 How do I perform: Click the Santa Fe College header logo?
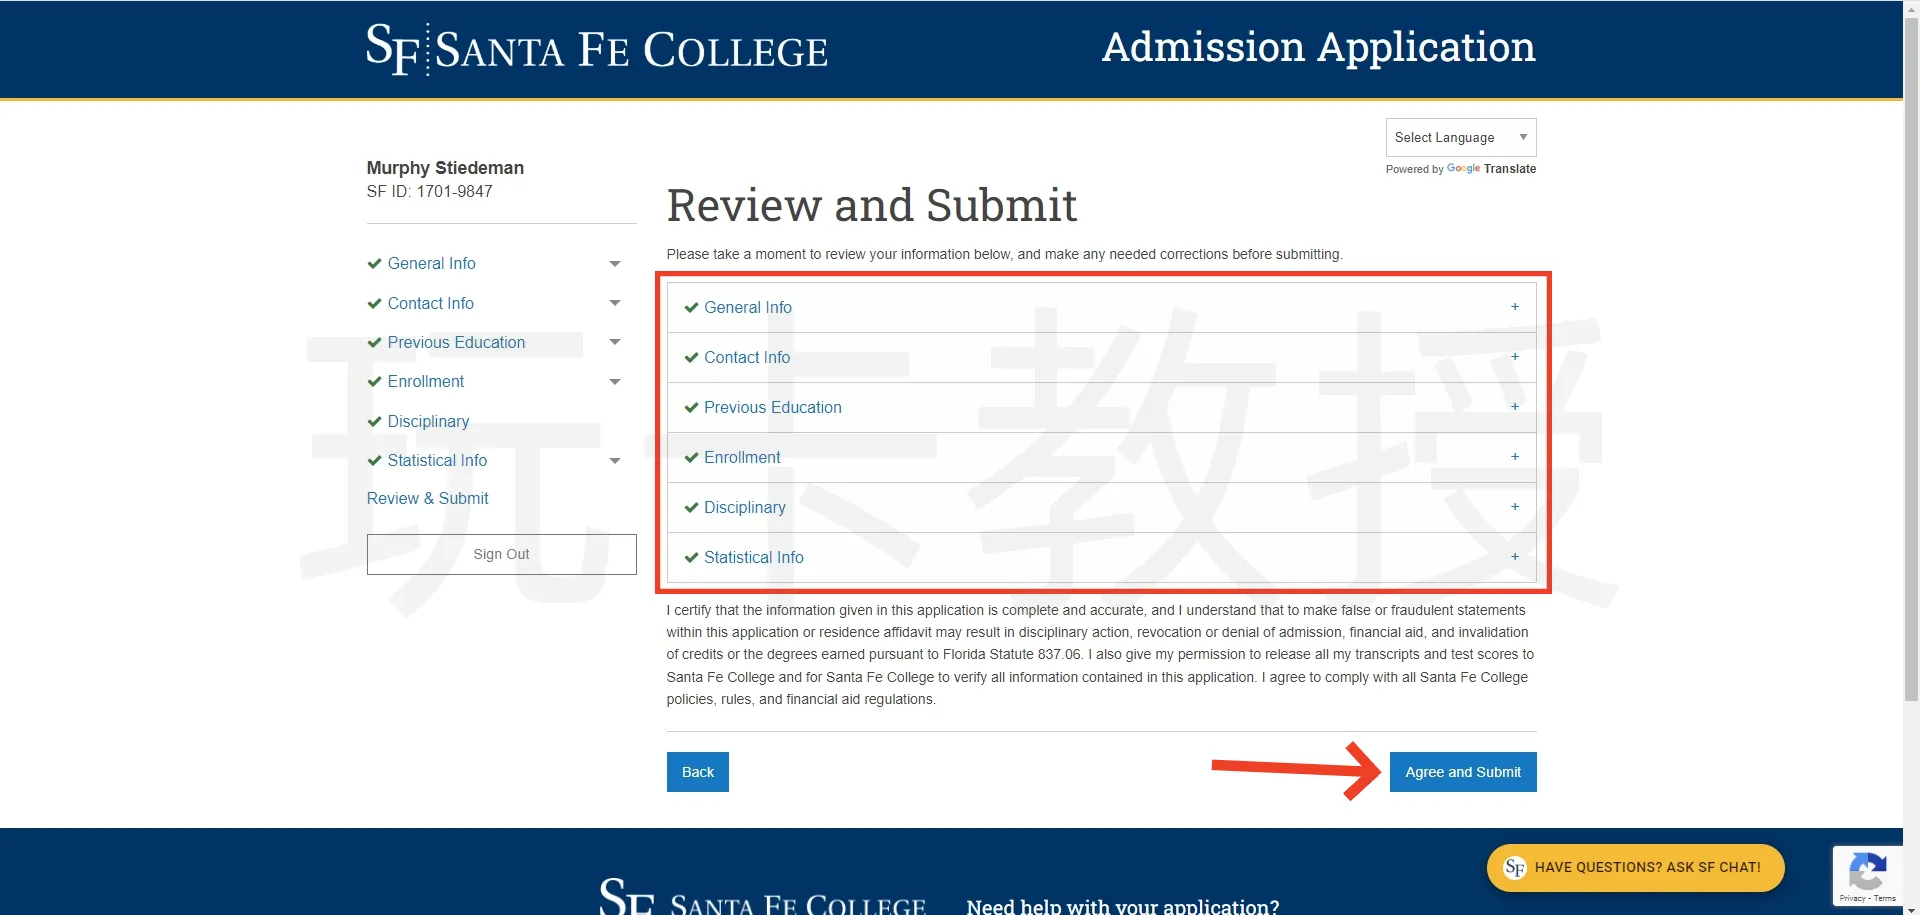coord(596,49)
